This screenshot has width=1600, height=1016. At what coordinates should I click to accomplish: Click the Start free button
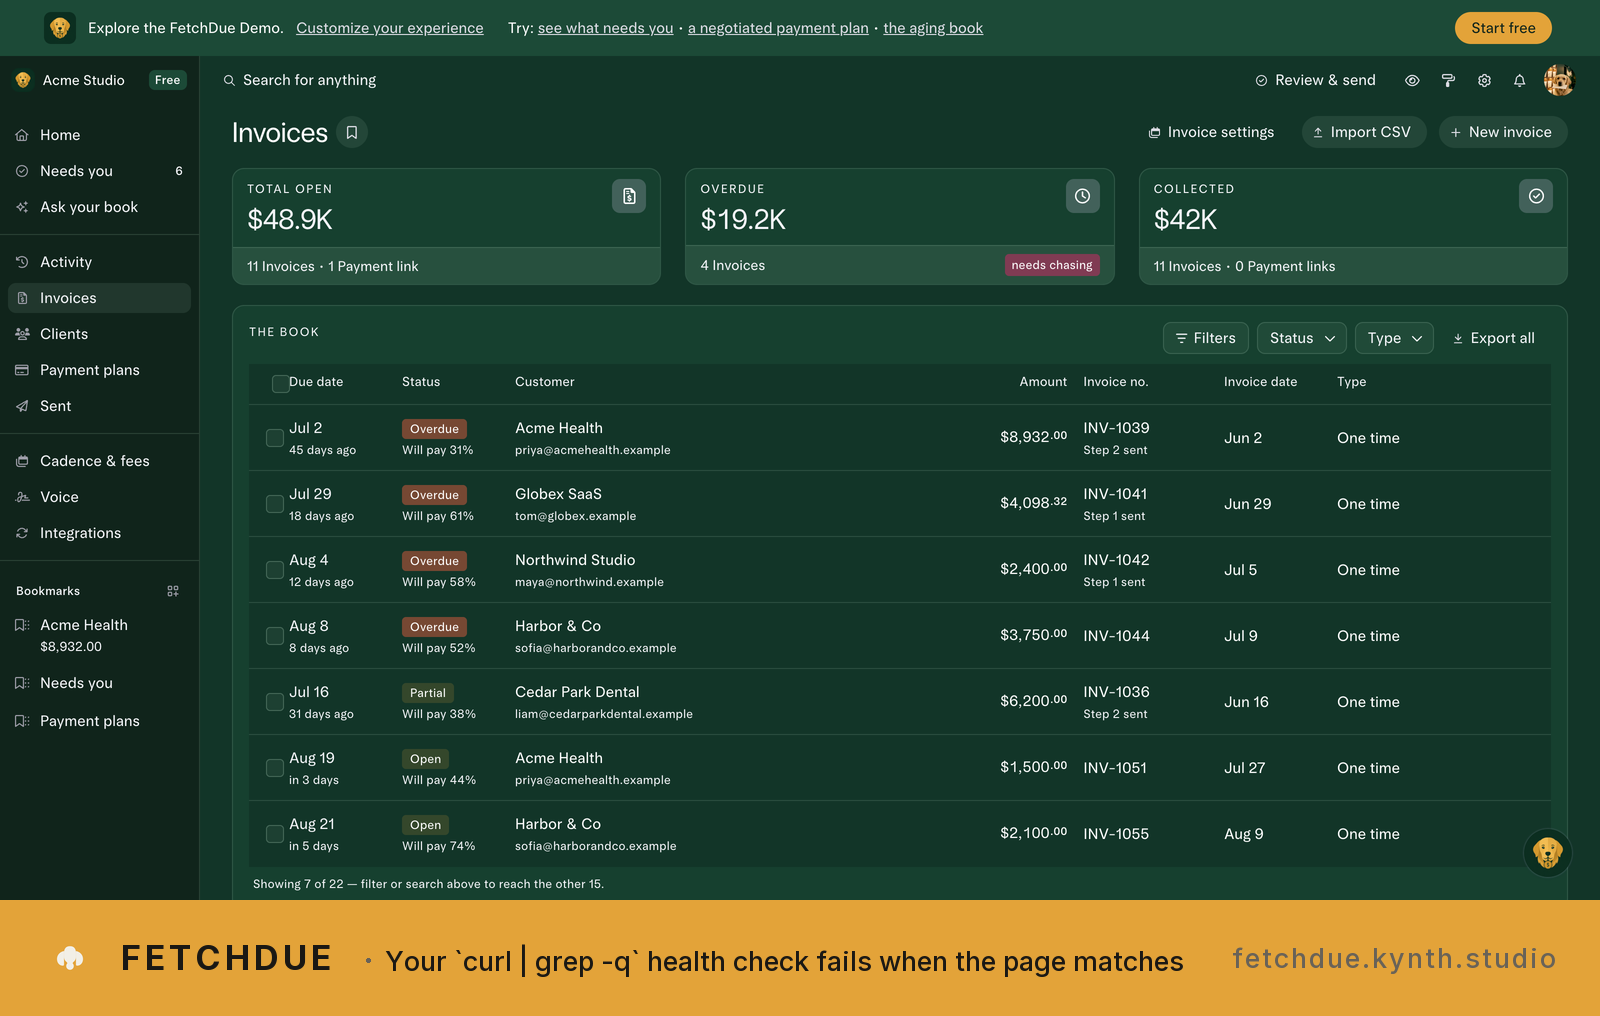1503,28
